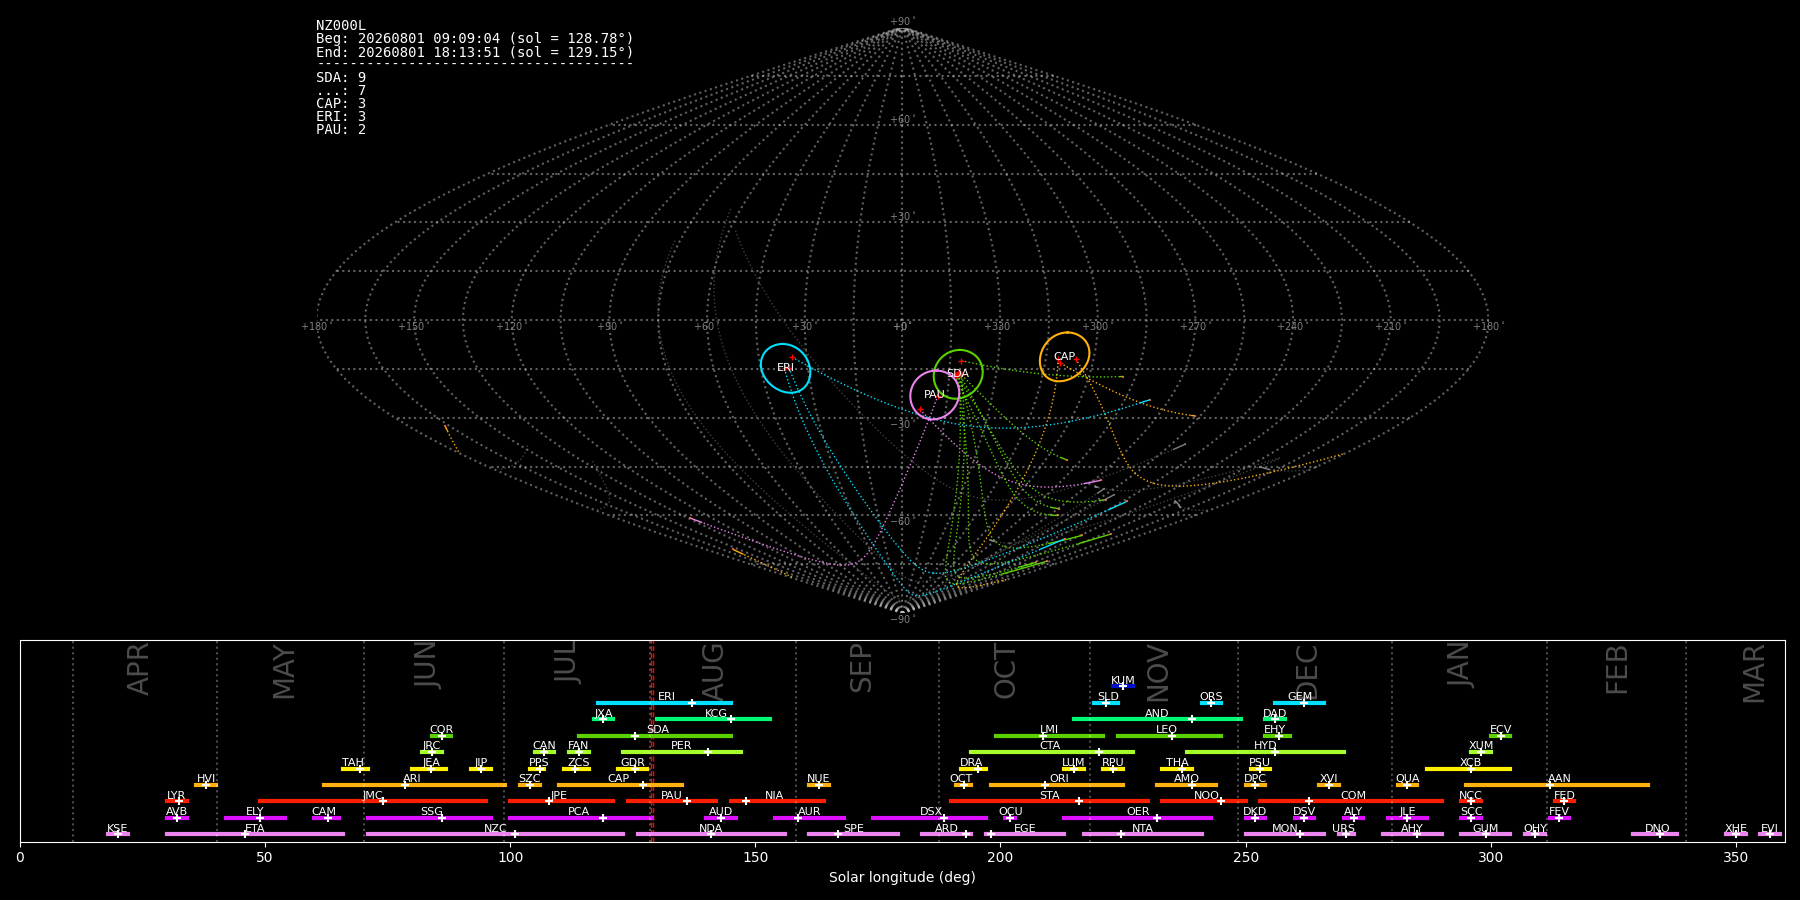
Task: Click the 'SDA: 9' count in header
Action: tap(341, 78)
